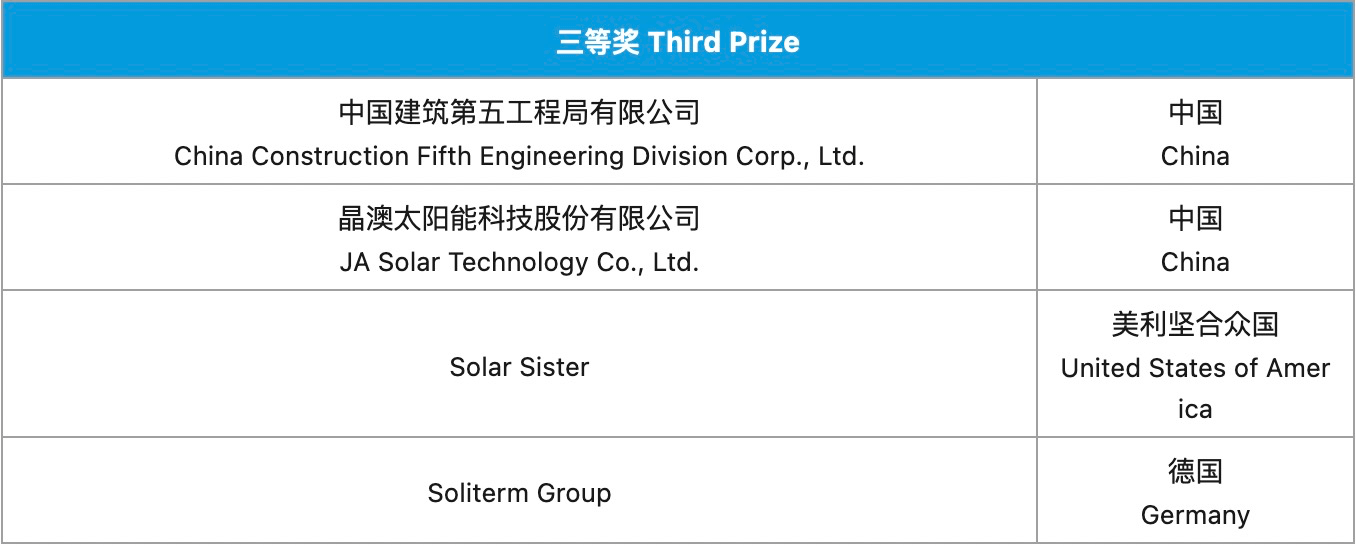Select JA Solar Technology Co., Ltd. text

(519, 262)
